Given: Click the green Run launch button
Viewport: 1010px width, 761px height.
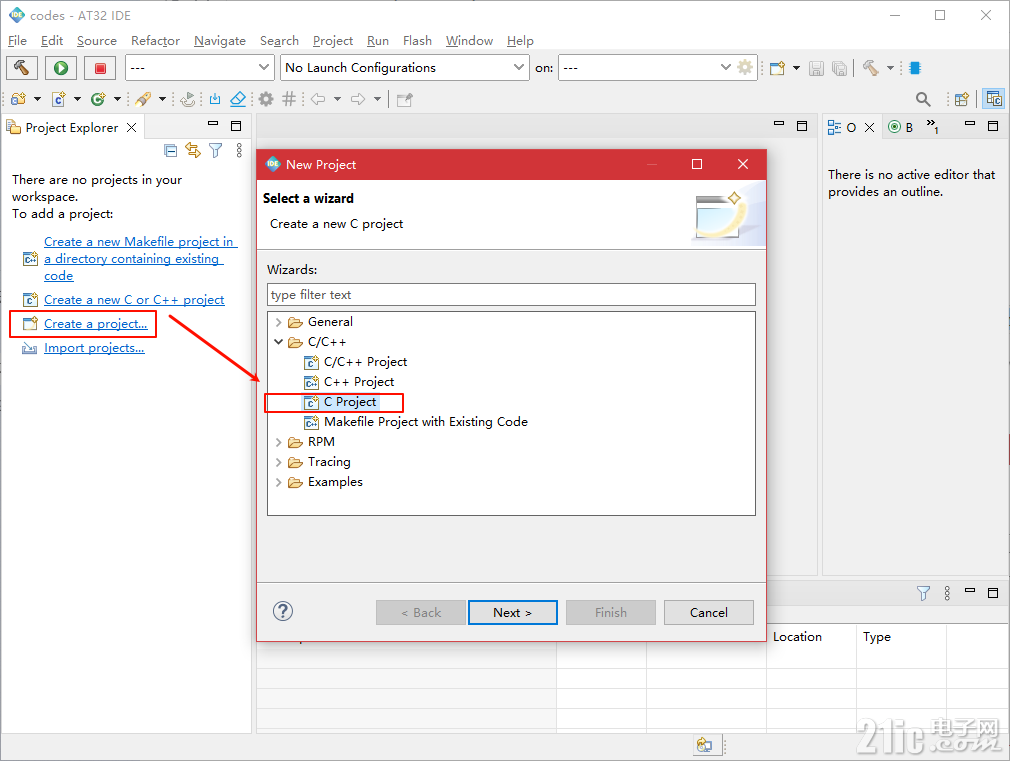Looking at the screenshot, I should coord(61,68).
